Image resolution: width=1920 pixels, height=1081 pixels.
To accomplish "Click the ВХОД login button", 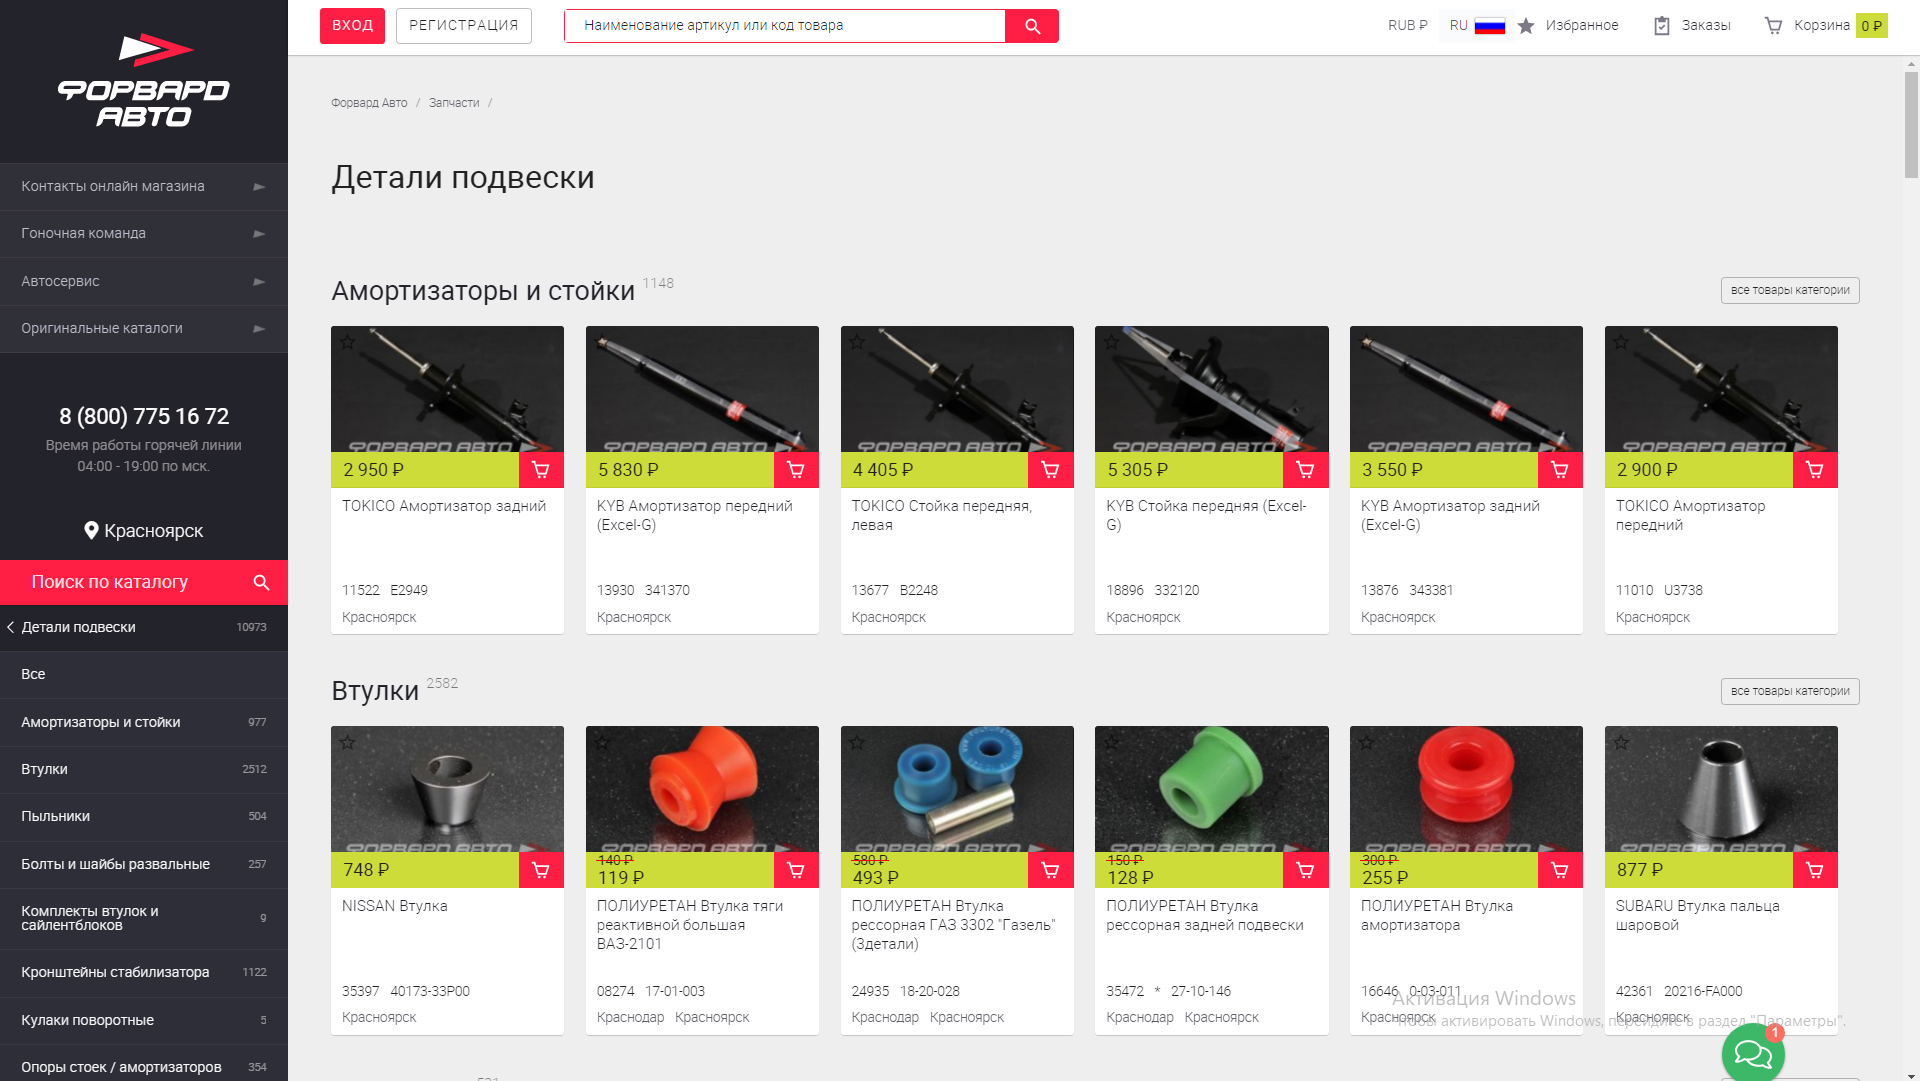I will (352, 26).
